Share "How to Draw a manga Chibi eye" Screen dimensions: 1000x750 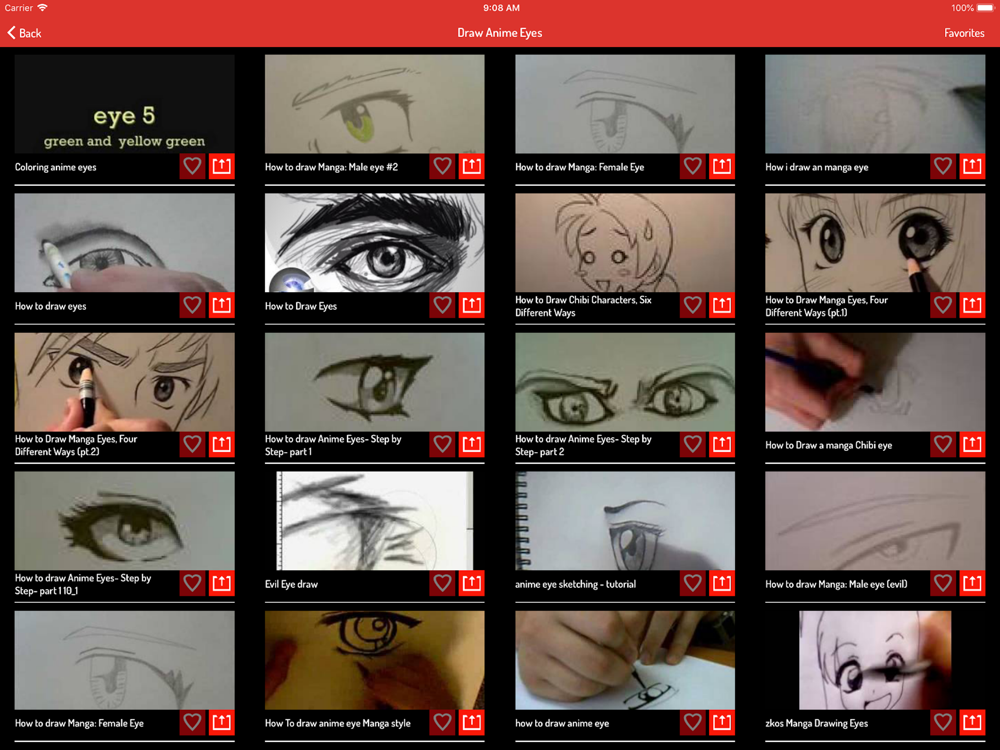click(972, 445)
